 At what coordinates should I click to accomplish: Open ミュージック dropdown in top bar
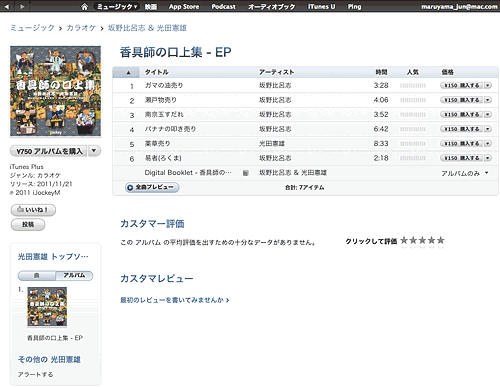[117, 7]
